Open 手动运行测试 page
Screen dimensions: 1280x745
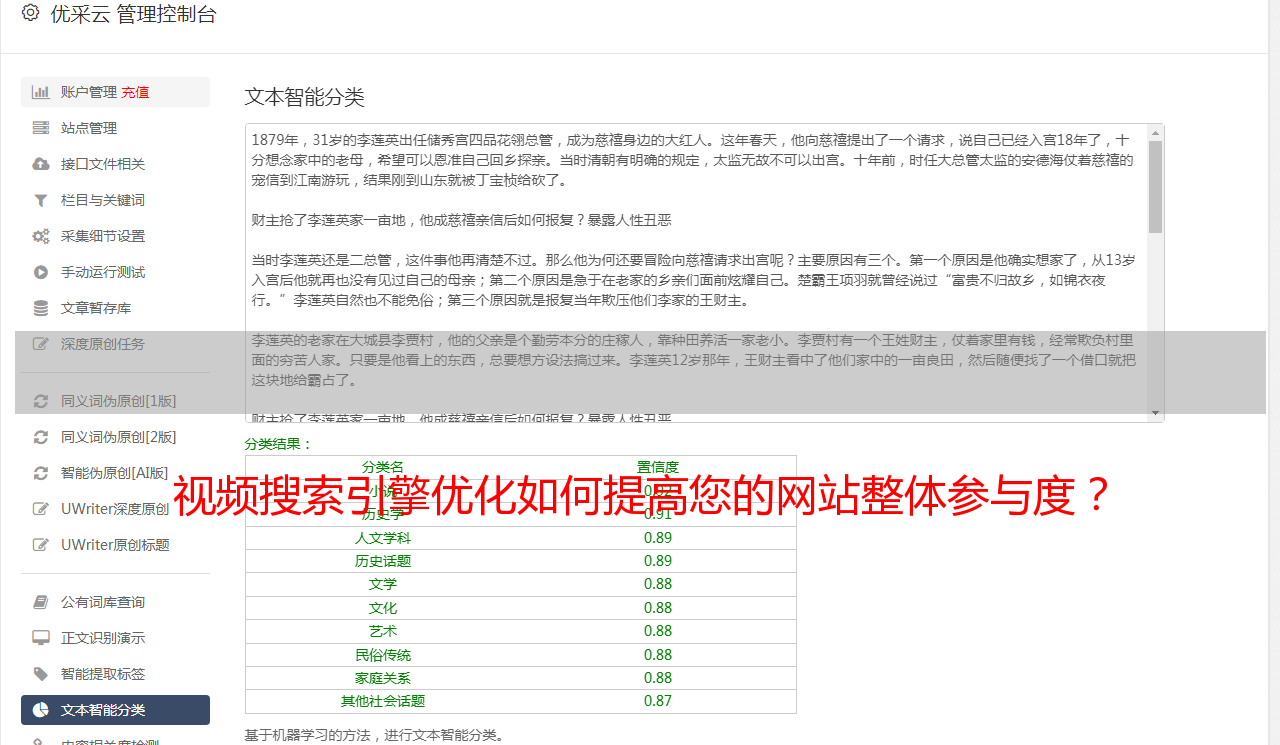click(115, 272)
